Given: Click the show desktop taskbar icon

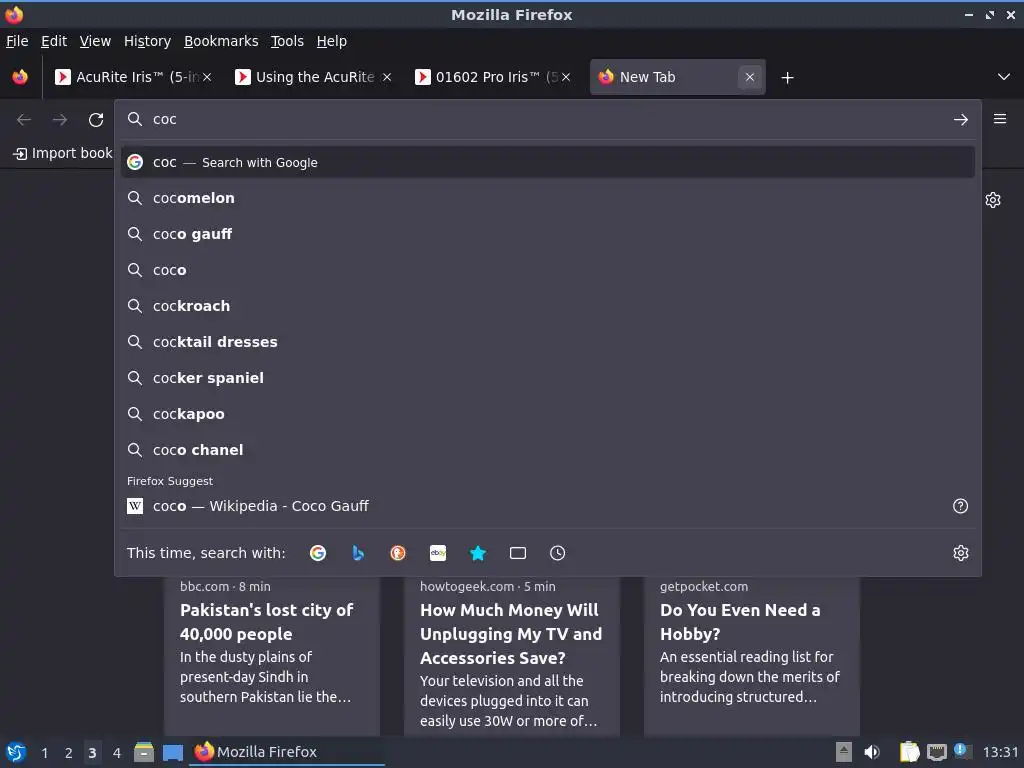Looking at the screenshot, I should (172, 752).
